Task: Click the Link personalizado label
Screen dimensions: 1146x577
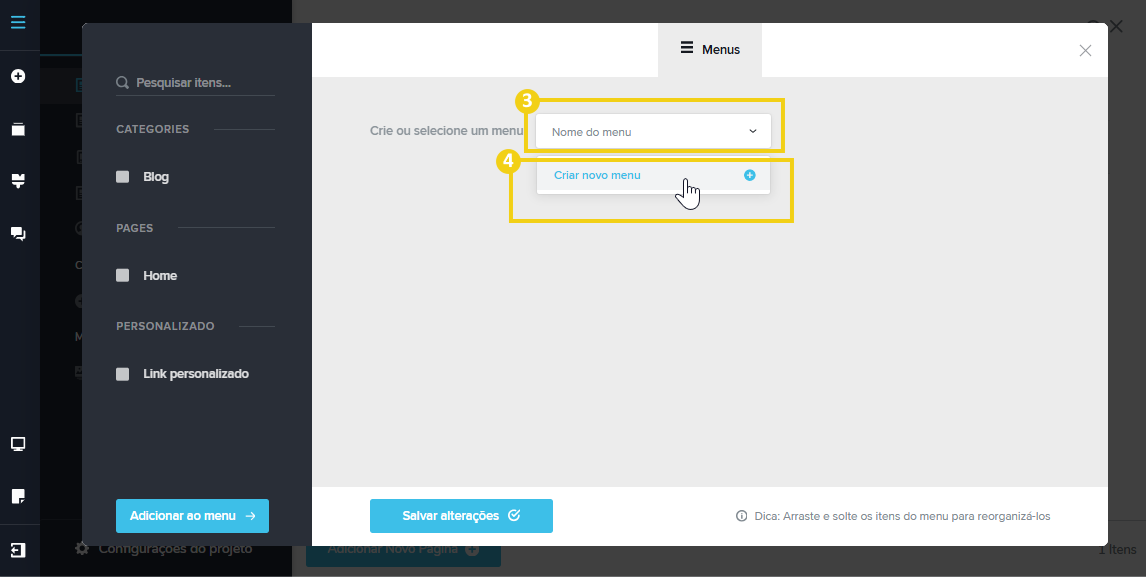Action: pyautogui.click(x=196, y=374)
